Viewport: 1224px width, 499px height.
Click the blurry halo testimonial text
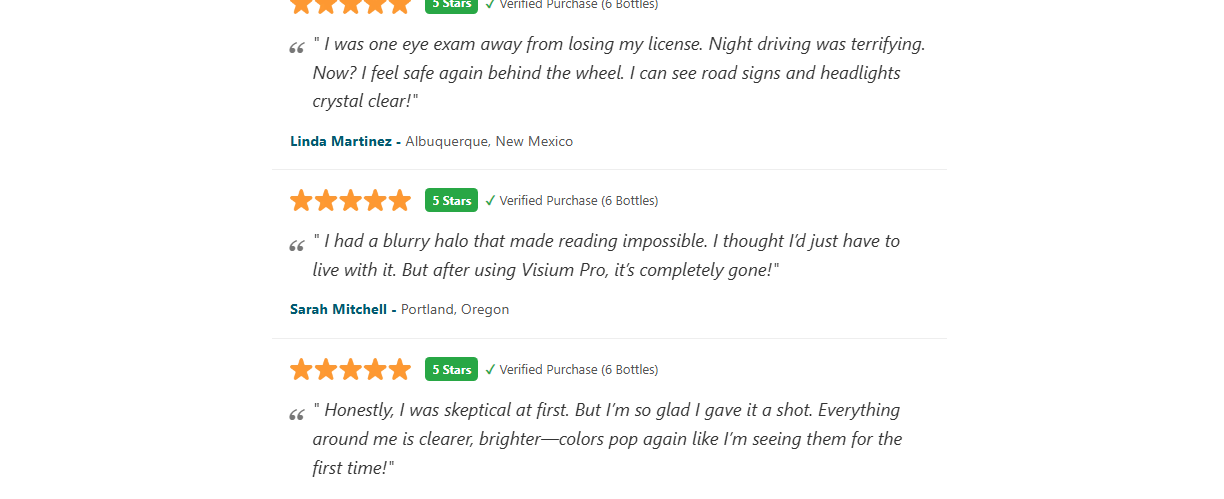606,255
